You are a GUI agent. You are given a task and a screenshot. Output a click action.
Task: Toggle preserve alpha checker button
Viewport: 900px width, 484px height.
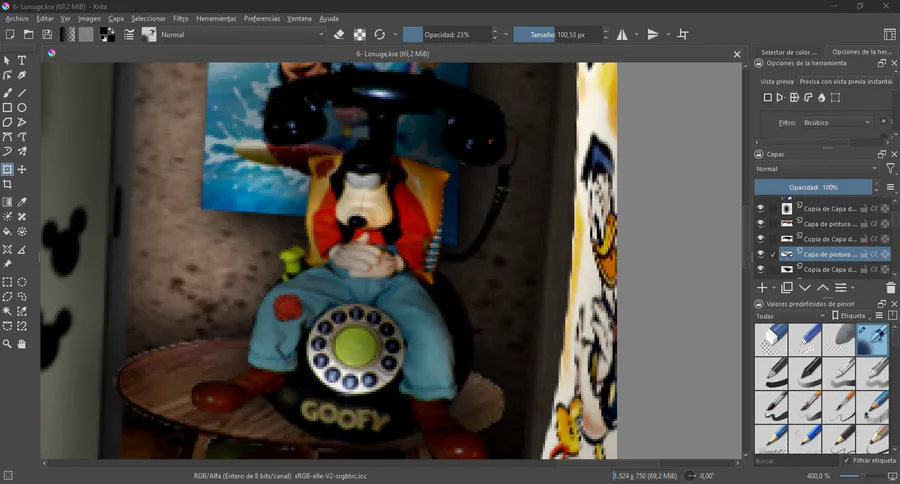point(359,34)
